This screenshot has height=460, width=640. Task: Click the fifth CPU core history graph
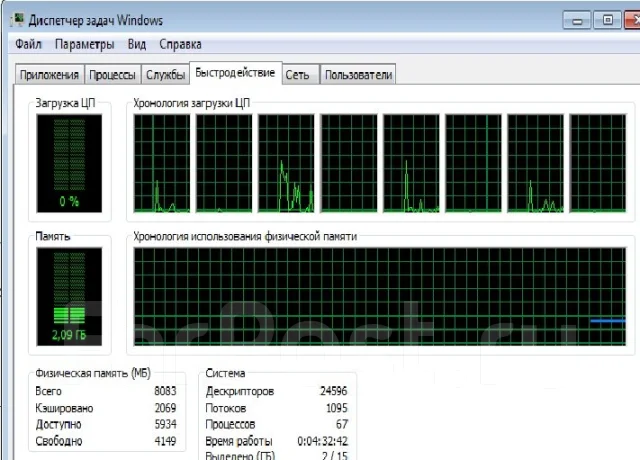411,163
